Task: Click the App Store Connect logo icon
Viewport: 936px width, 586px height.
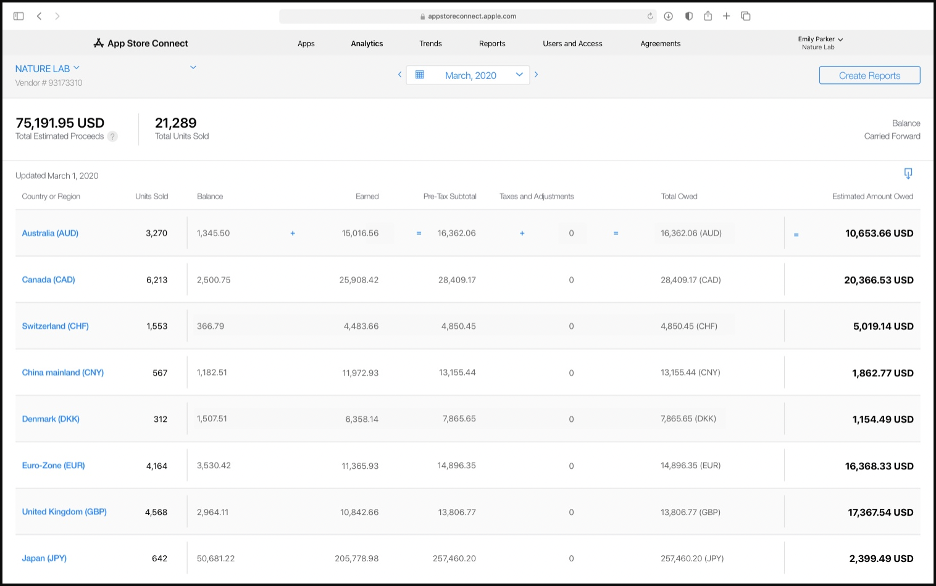Action: pos(98,43)
